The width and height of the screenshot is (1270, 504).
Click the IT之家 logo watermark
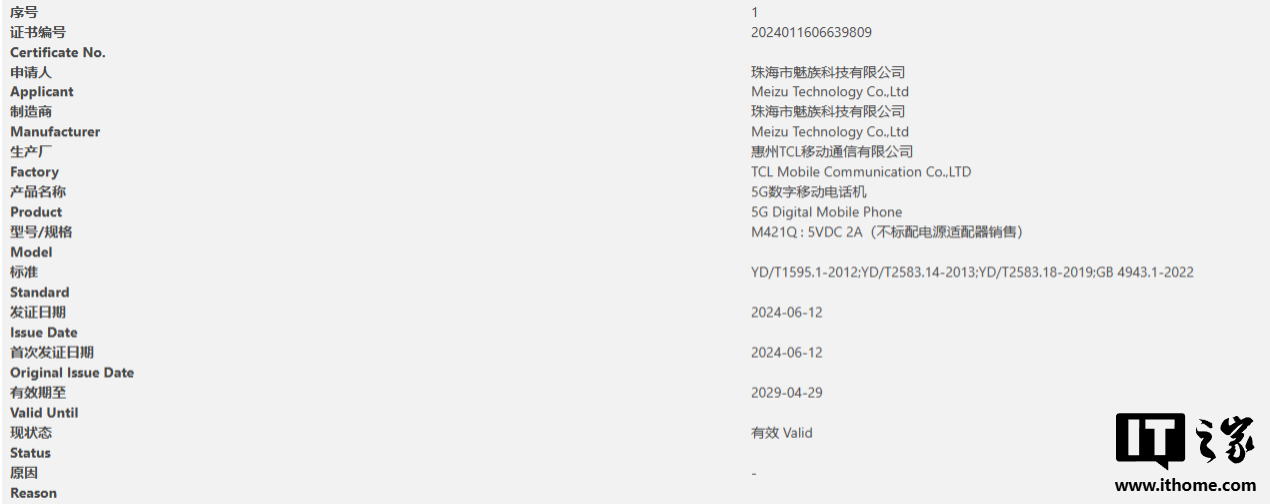pos(1184,441)
